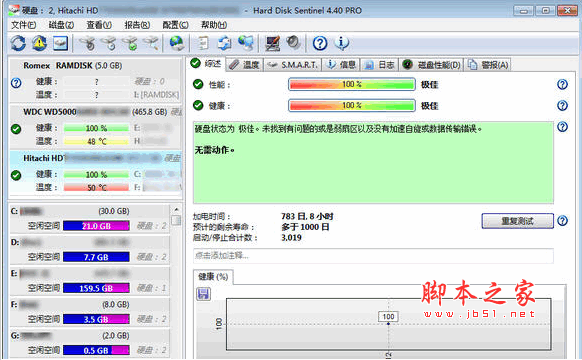This screenshot has width=582, height=360.
Task: Click the disk with clock test icon
Action: click(109, 43)
